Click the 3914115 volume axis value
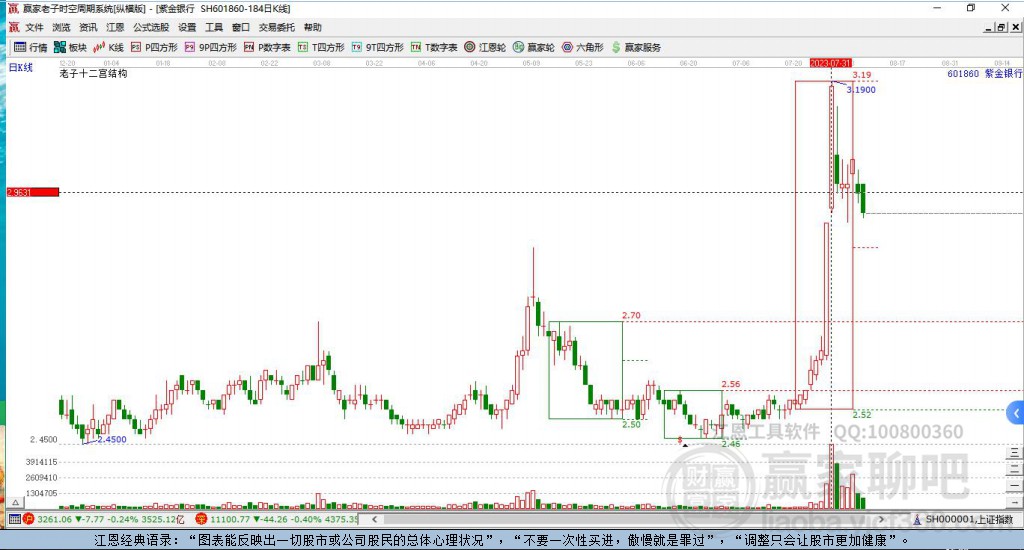 point(41,462)
